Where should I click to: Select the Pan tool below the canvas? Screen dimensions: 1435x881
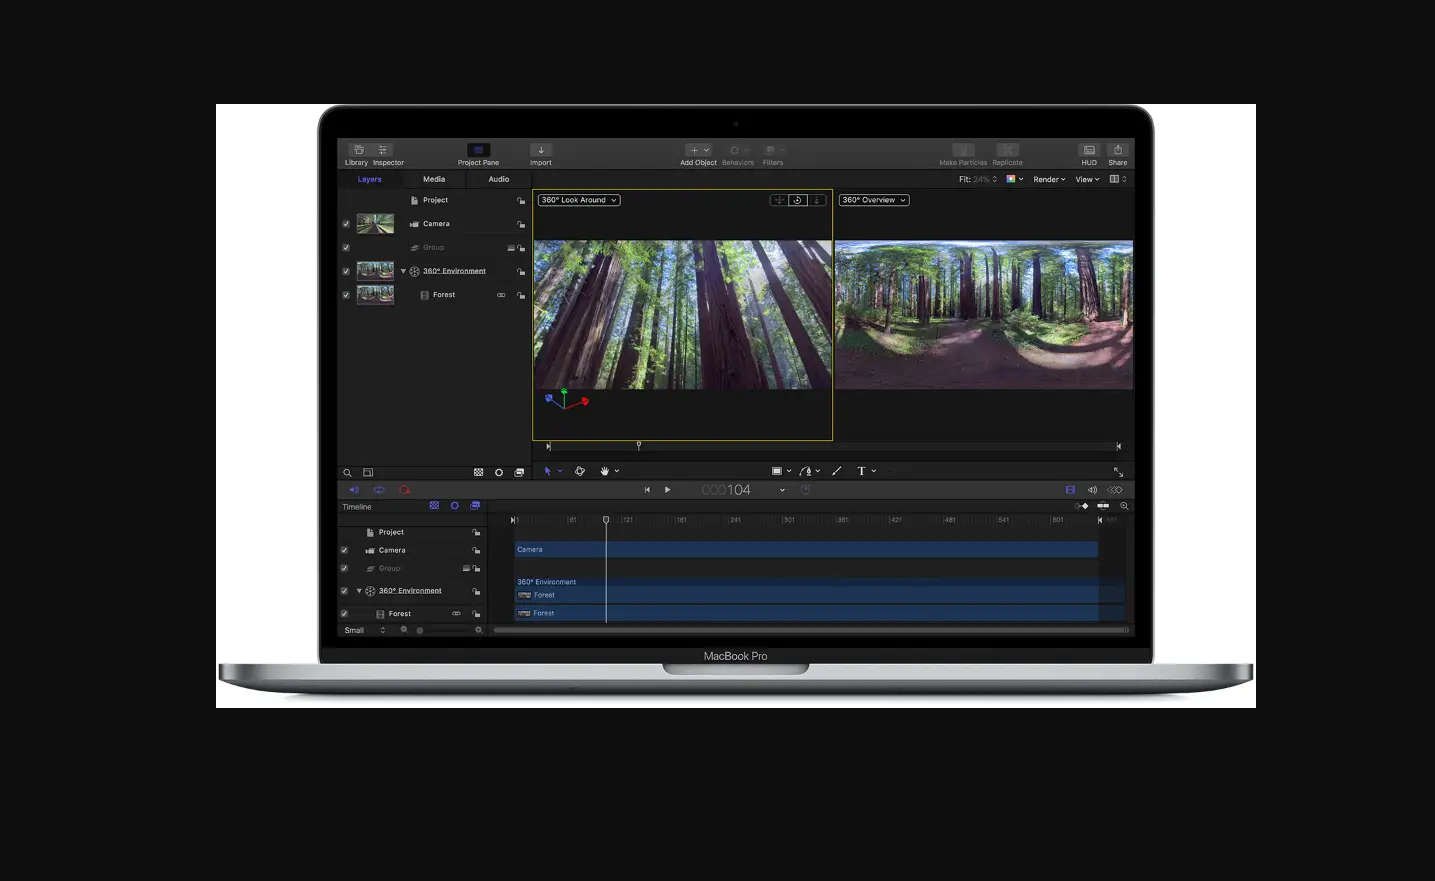[606, 470]
